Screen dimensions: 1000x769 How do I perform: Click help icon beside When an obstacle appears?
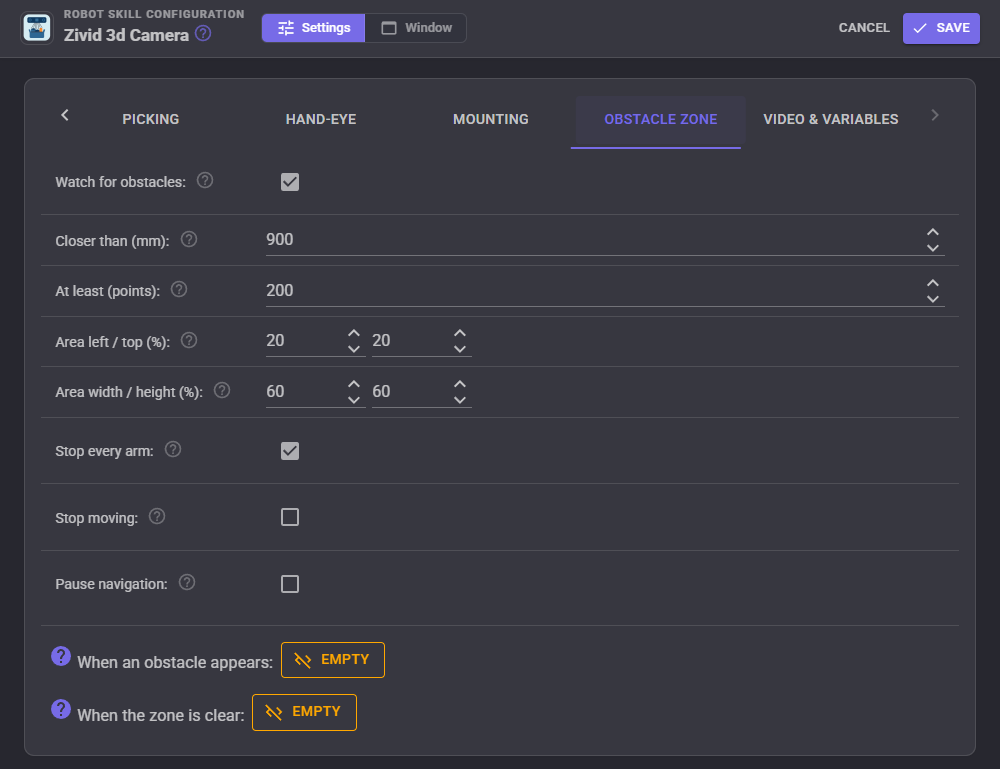(x=61, y=656)
